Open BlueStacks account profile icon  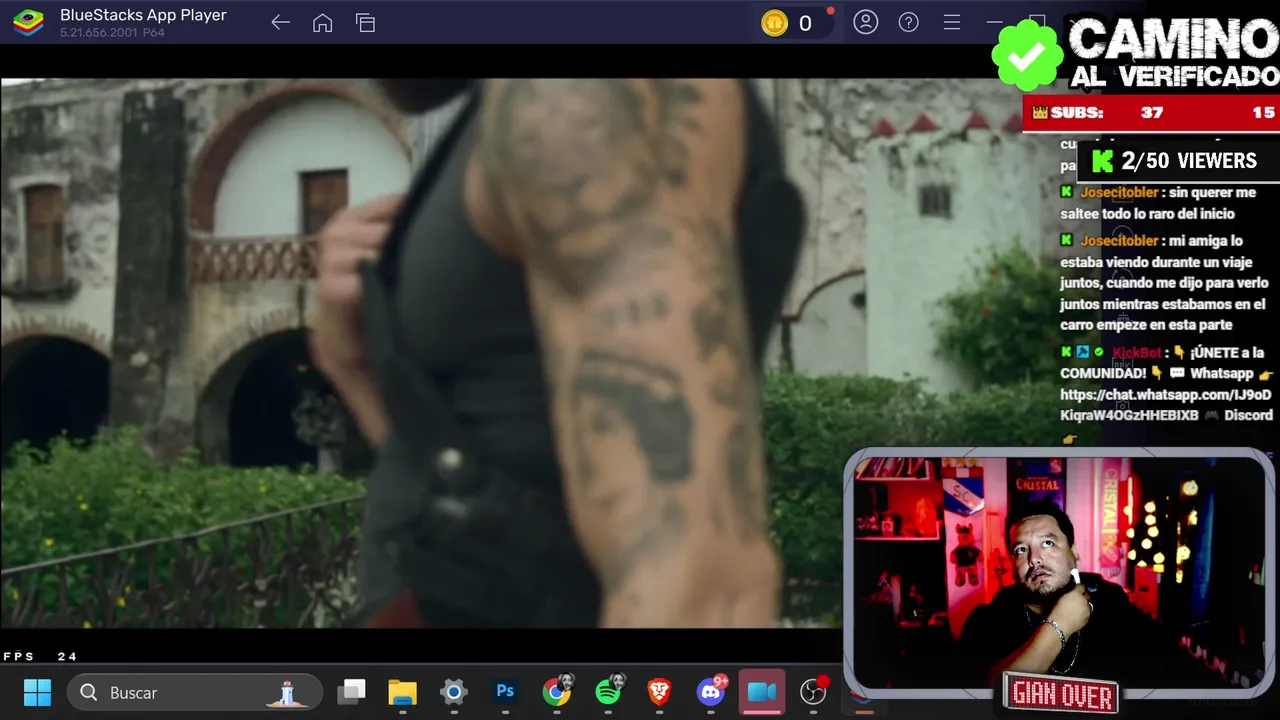pos(866,22)
